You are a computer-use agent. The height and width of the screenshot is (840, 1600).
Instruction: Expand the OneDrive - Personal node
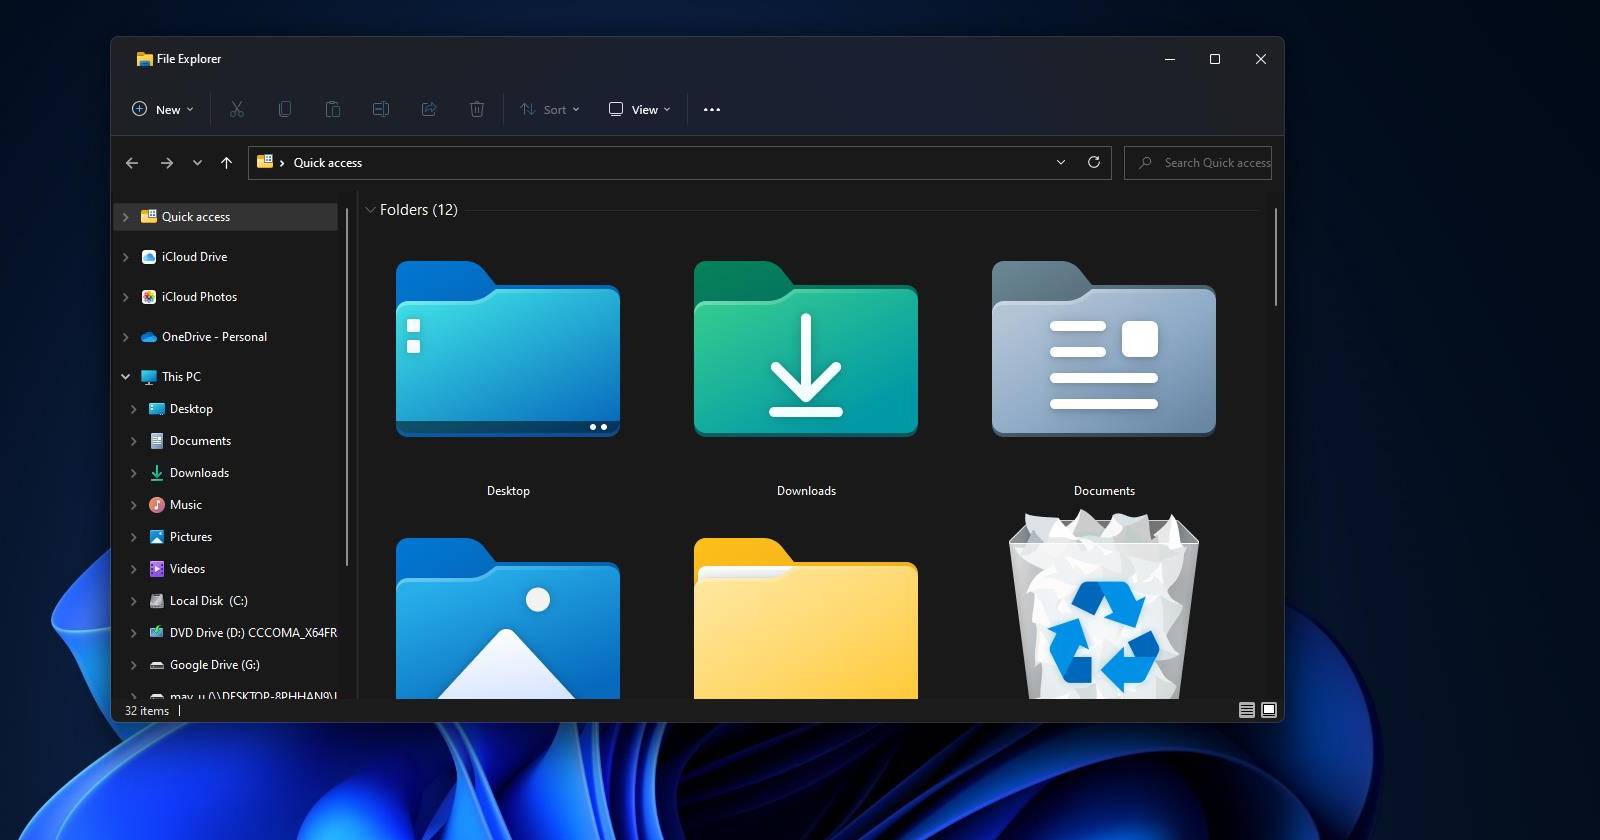click(x=125, y=337)
